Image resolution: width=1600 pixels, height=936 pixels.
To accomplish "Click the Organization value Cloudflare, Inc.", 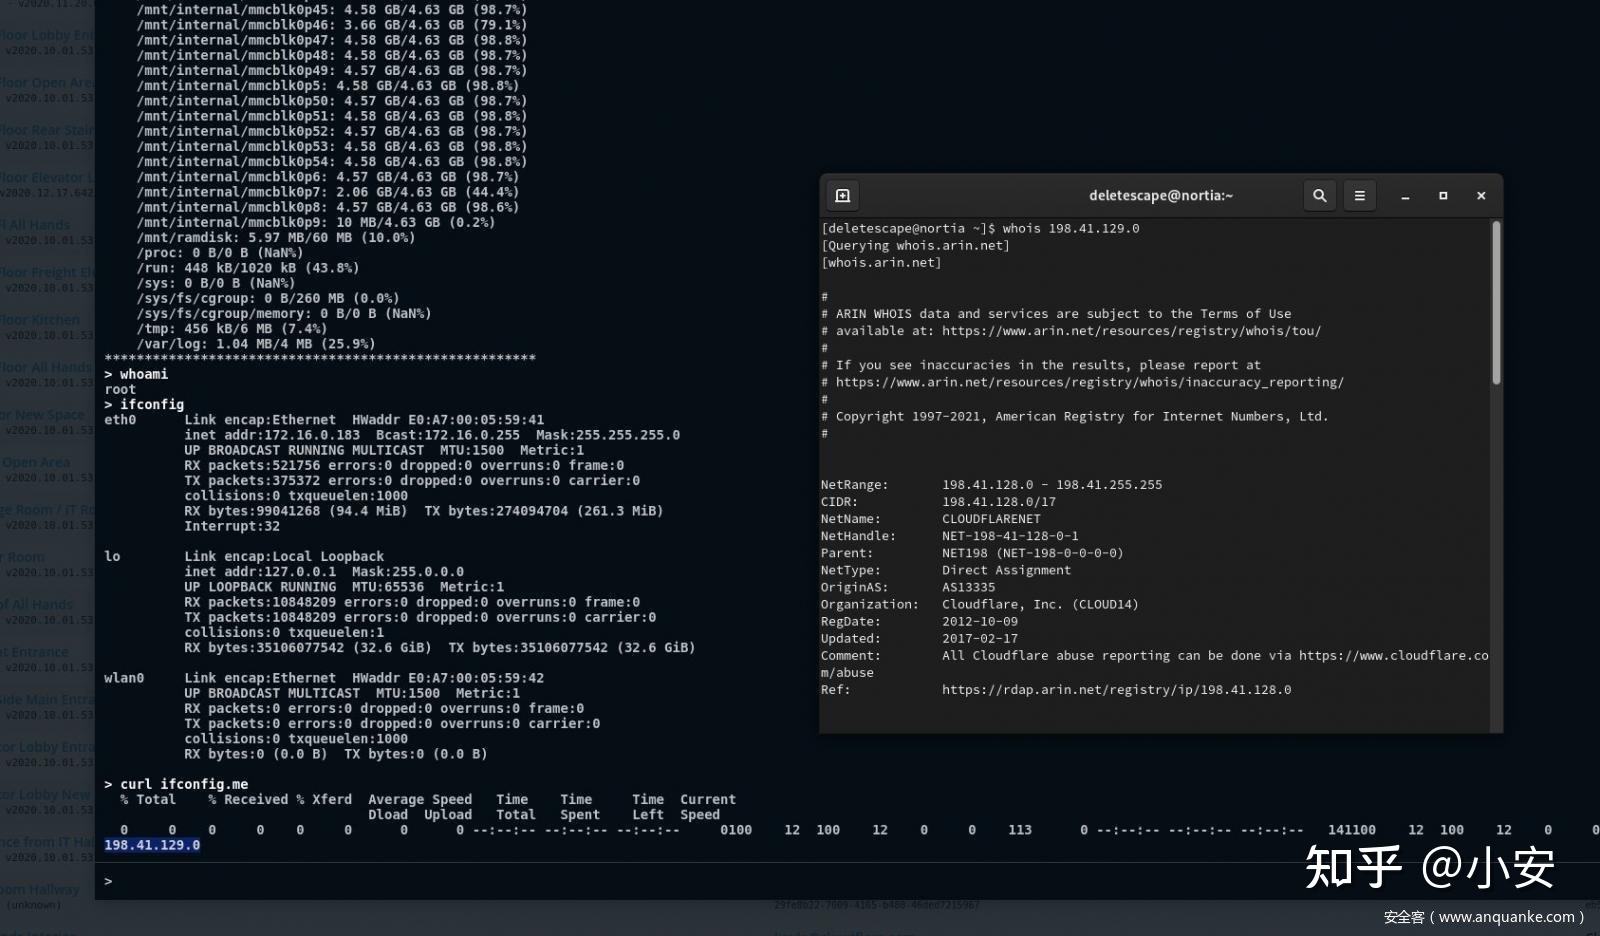I will (1040, 604).
